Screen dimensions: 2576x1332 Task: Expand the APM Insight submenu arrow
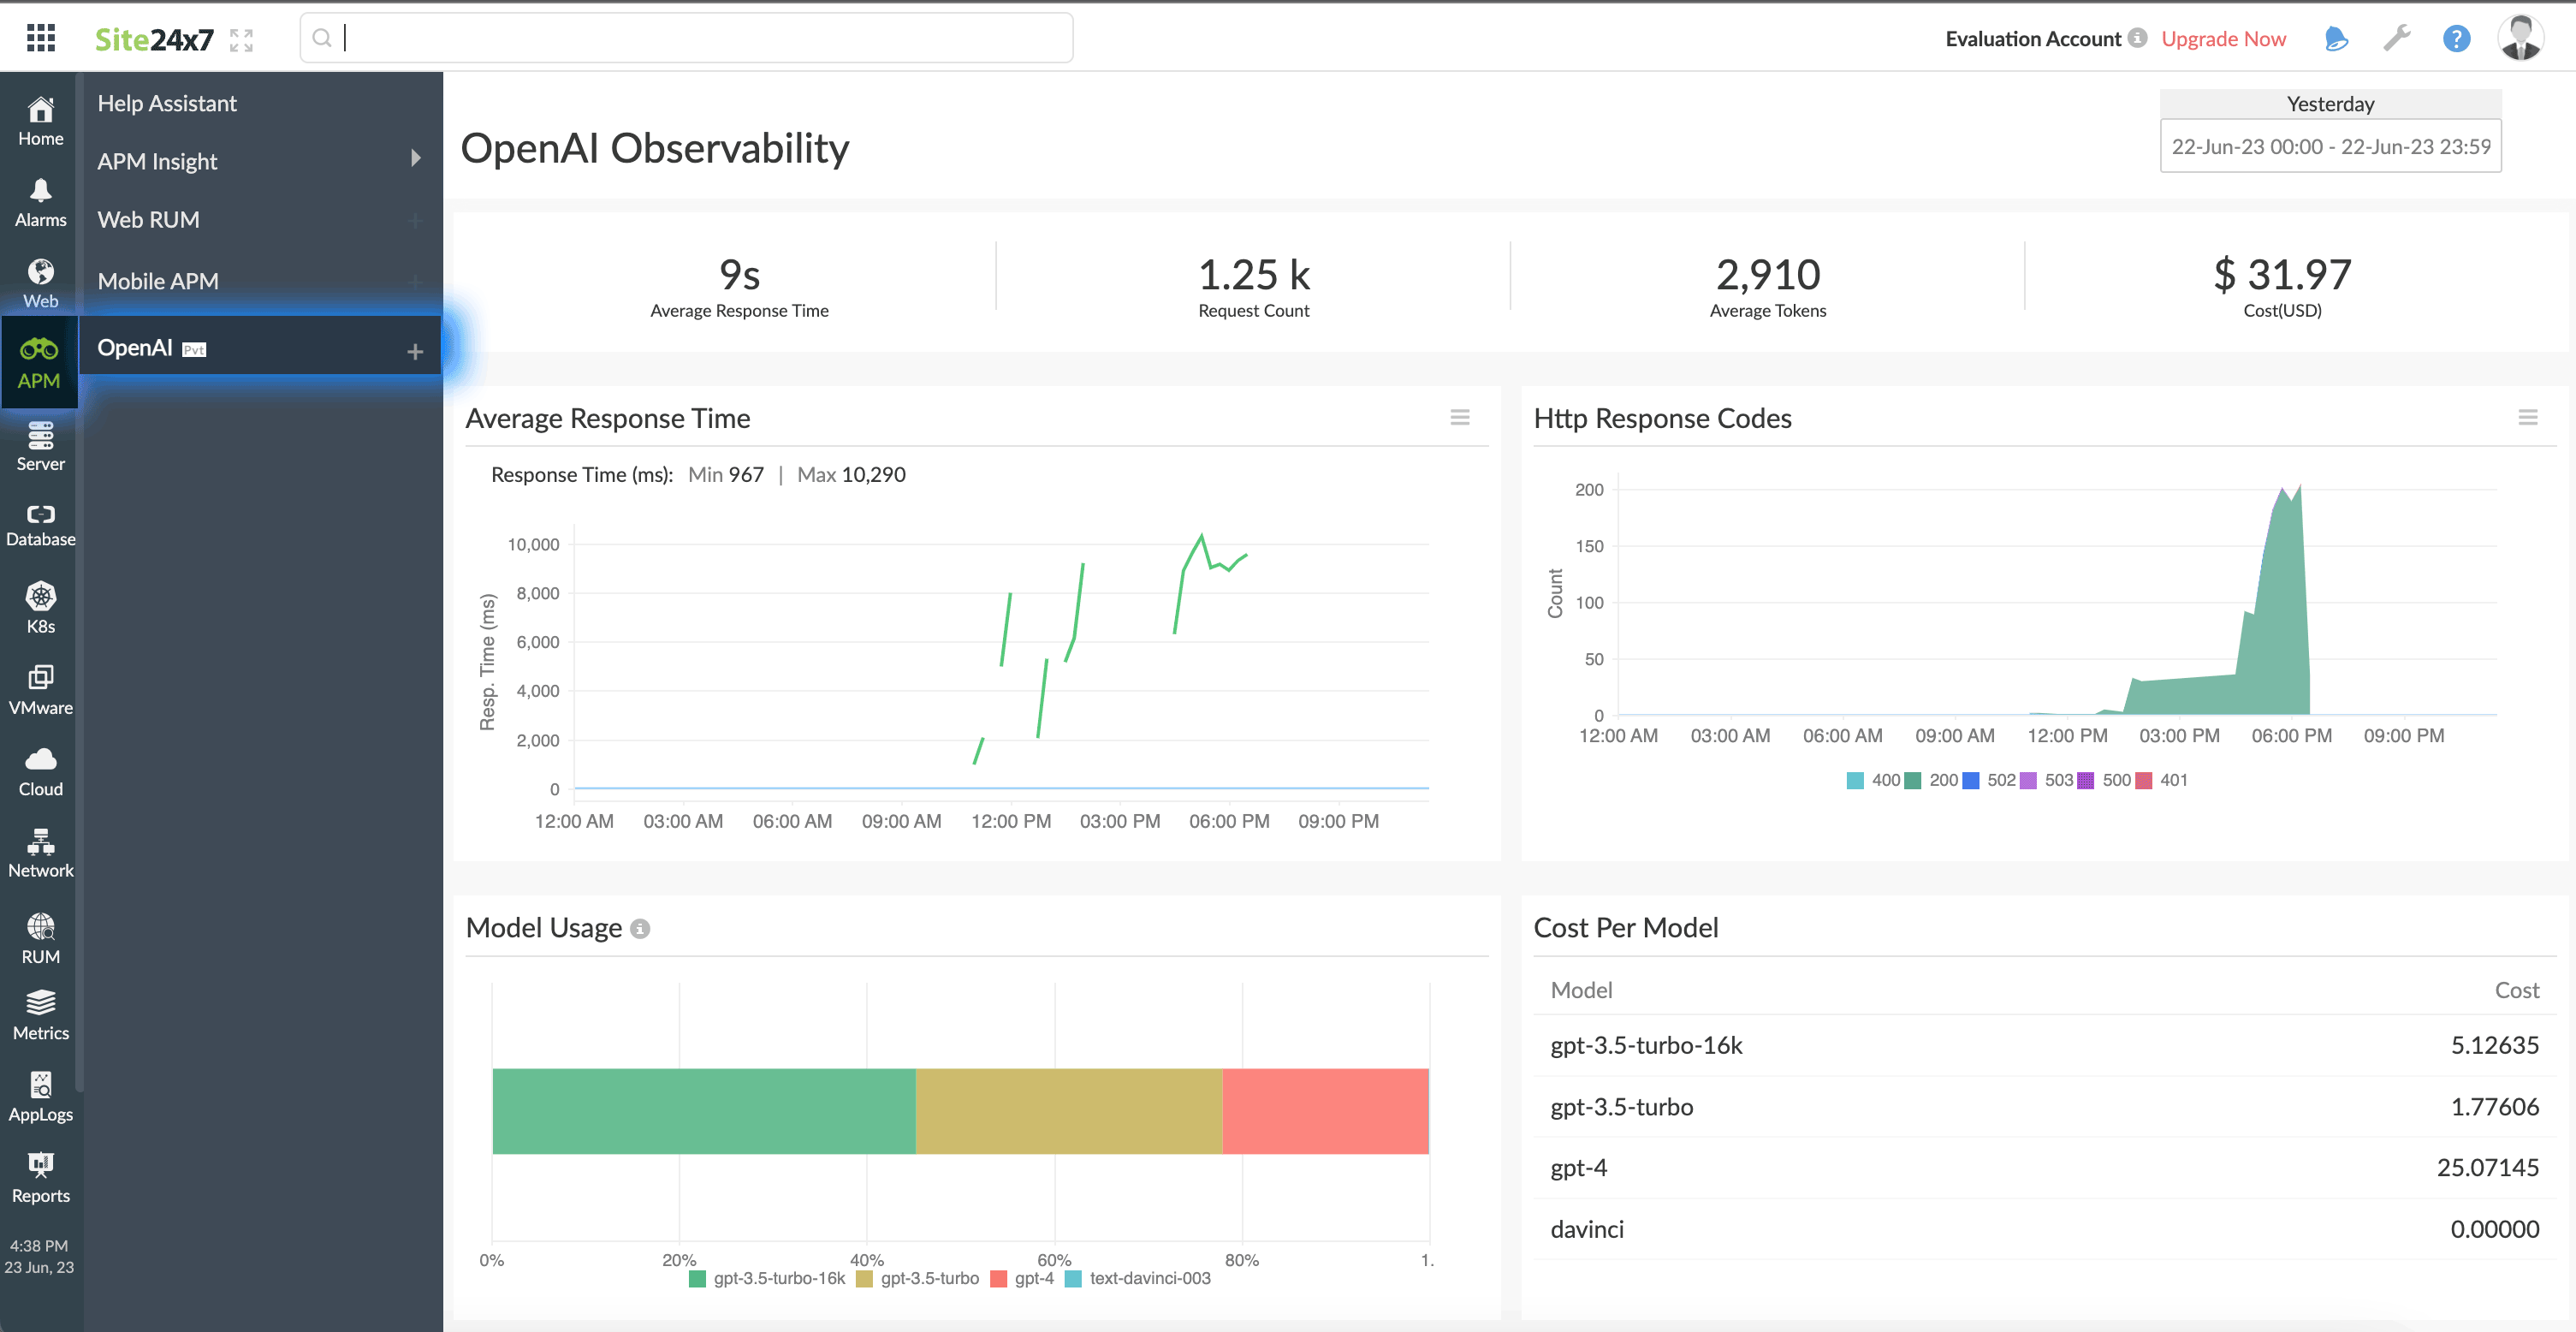click(416, 159)
